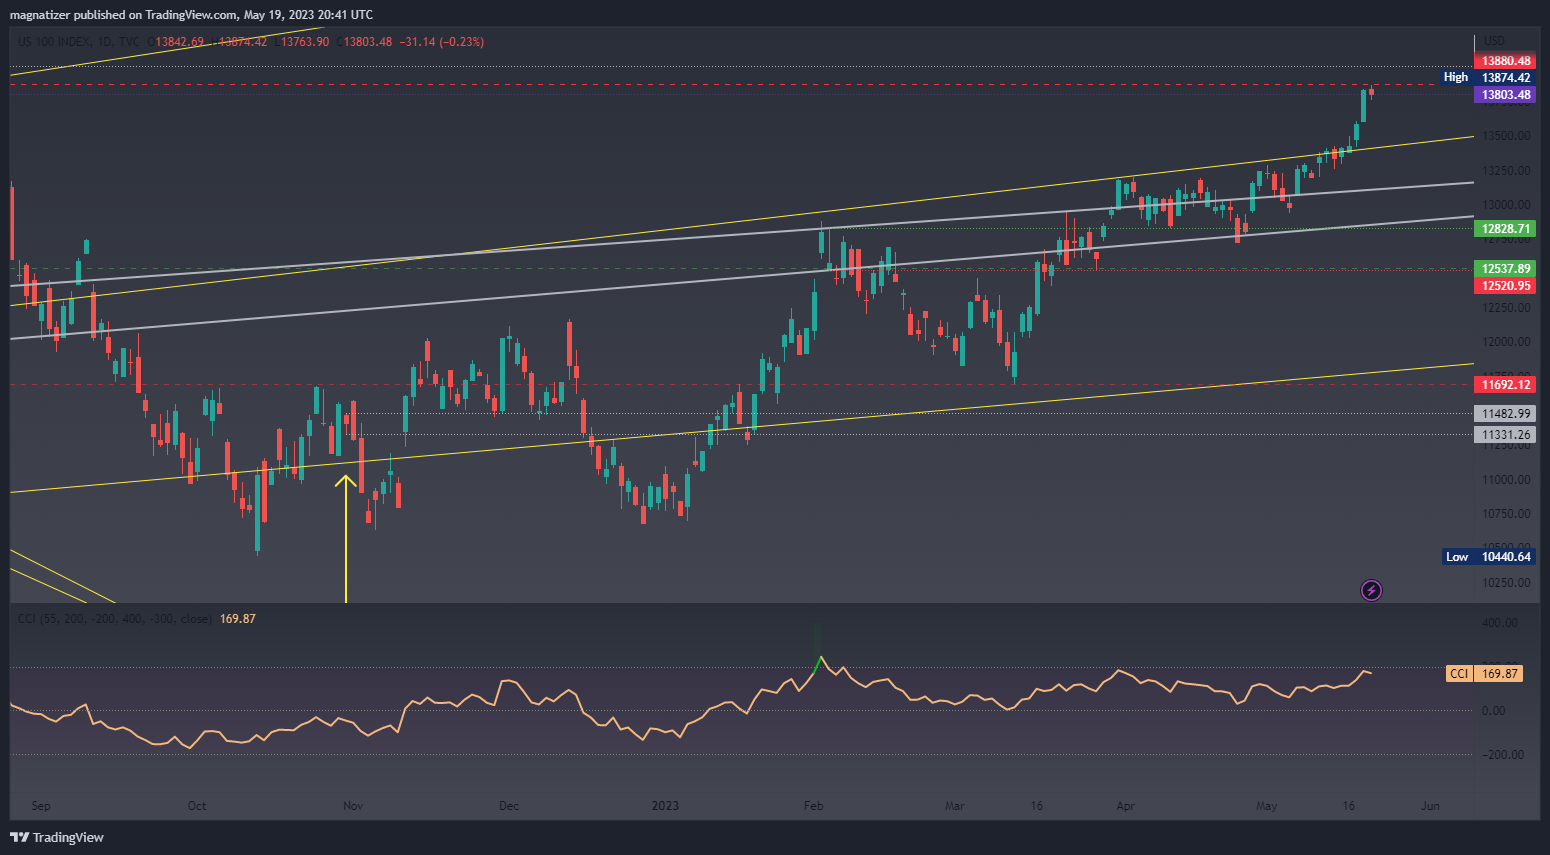Click the red 12520.95 price tag

pos(1505,286)
